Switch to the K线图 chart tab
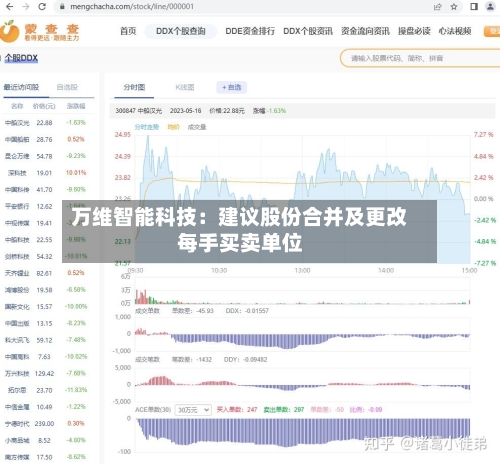Screen dimensions: 500x464 185,87
